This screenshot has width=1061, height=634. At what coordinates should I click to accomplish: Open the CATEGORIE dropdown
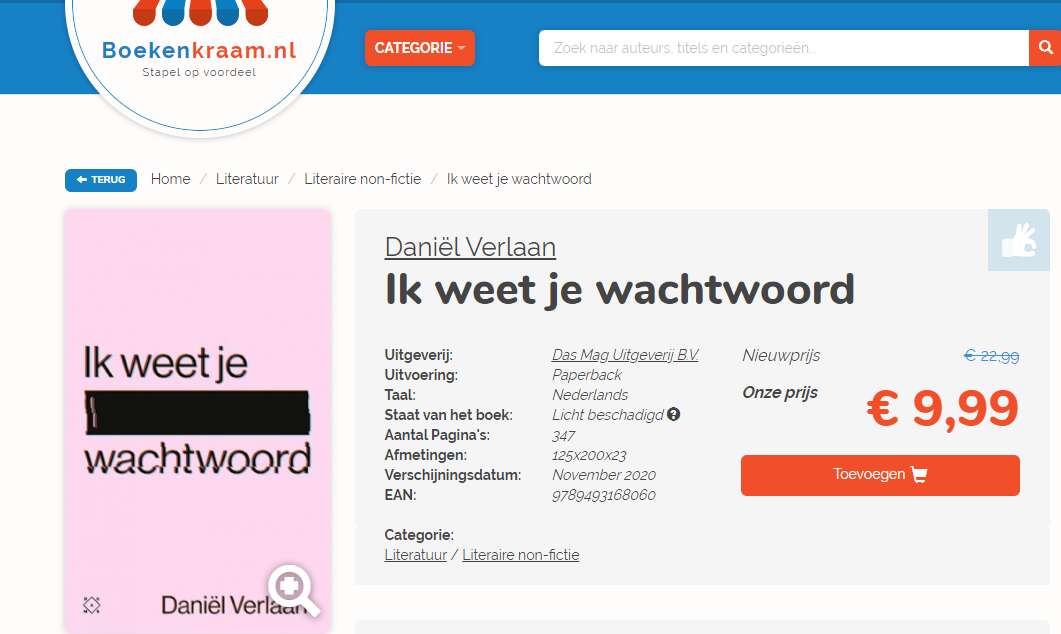click(420, 48)
